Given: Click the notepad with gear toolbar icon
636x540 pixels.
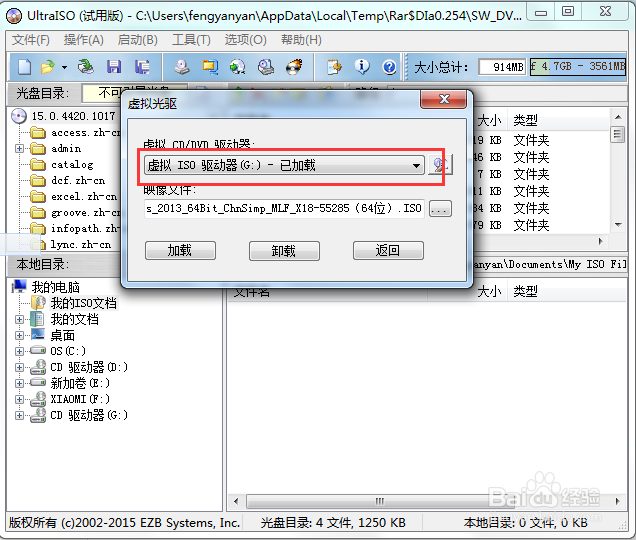Looking at the screenshot, I should (x=335, y=67).
